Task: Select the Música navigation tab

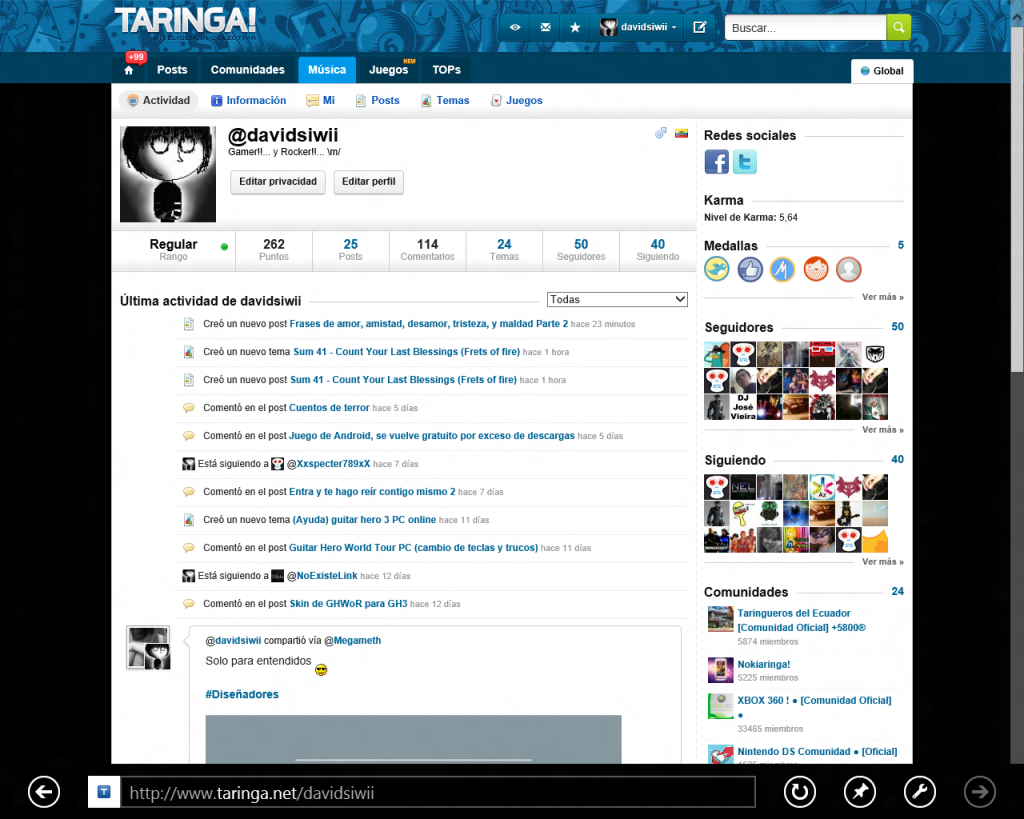Action: [x=327, y=70]
